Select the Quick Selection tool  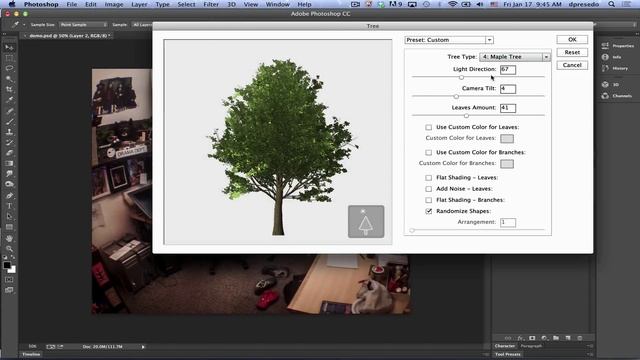(9, 79)
